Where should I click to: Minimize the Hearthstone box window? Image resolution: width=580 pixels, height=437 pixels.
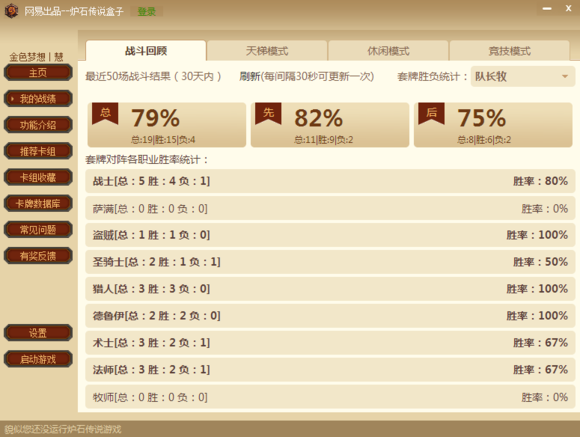click(x=547, y=9)
